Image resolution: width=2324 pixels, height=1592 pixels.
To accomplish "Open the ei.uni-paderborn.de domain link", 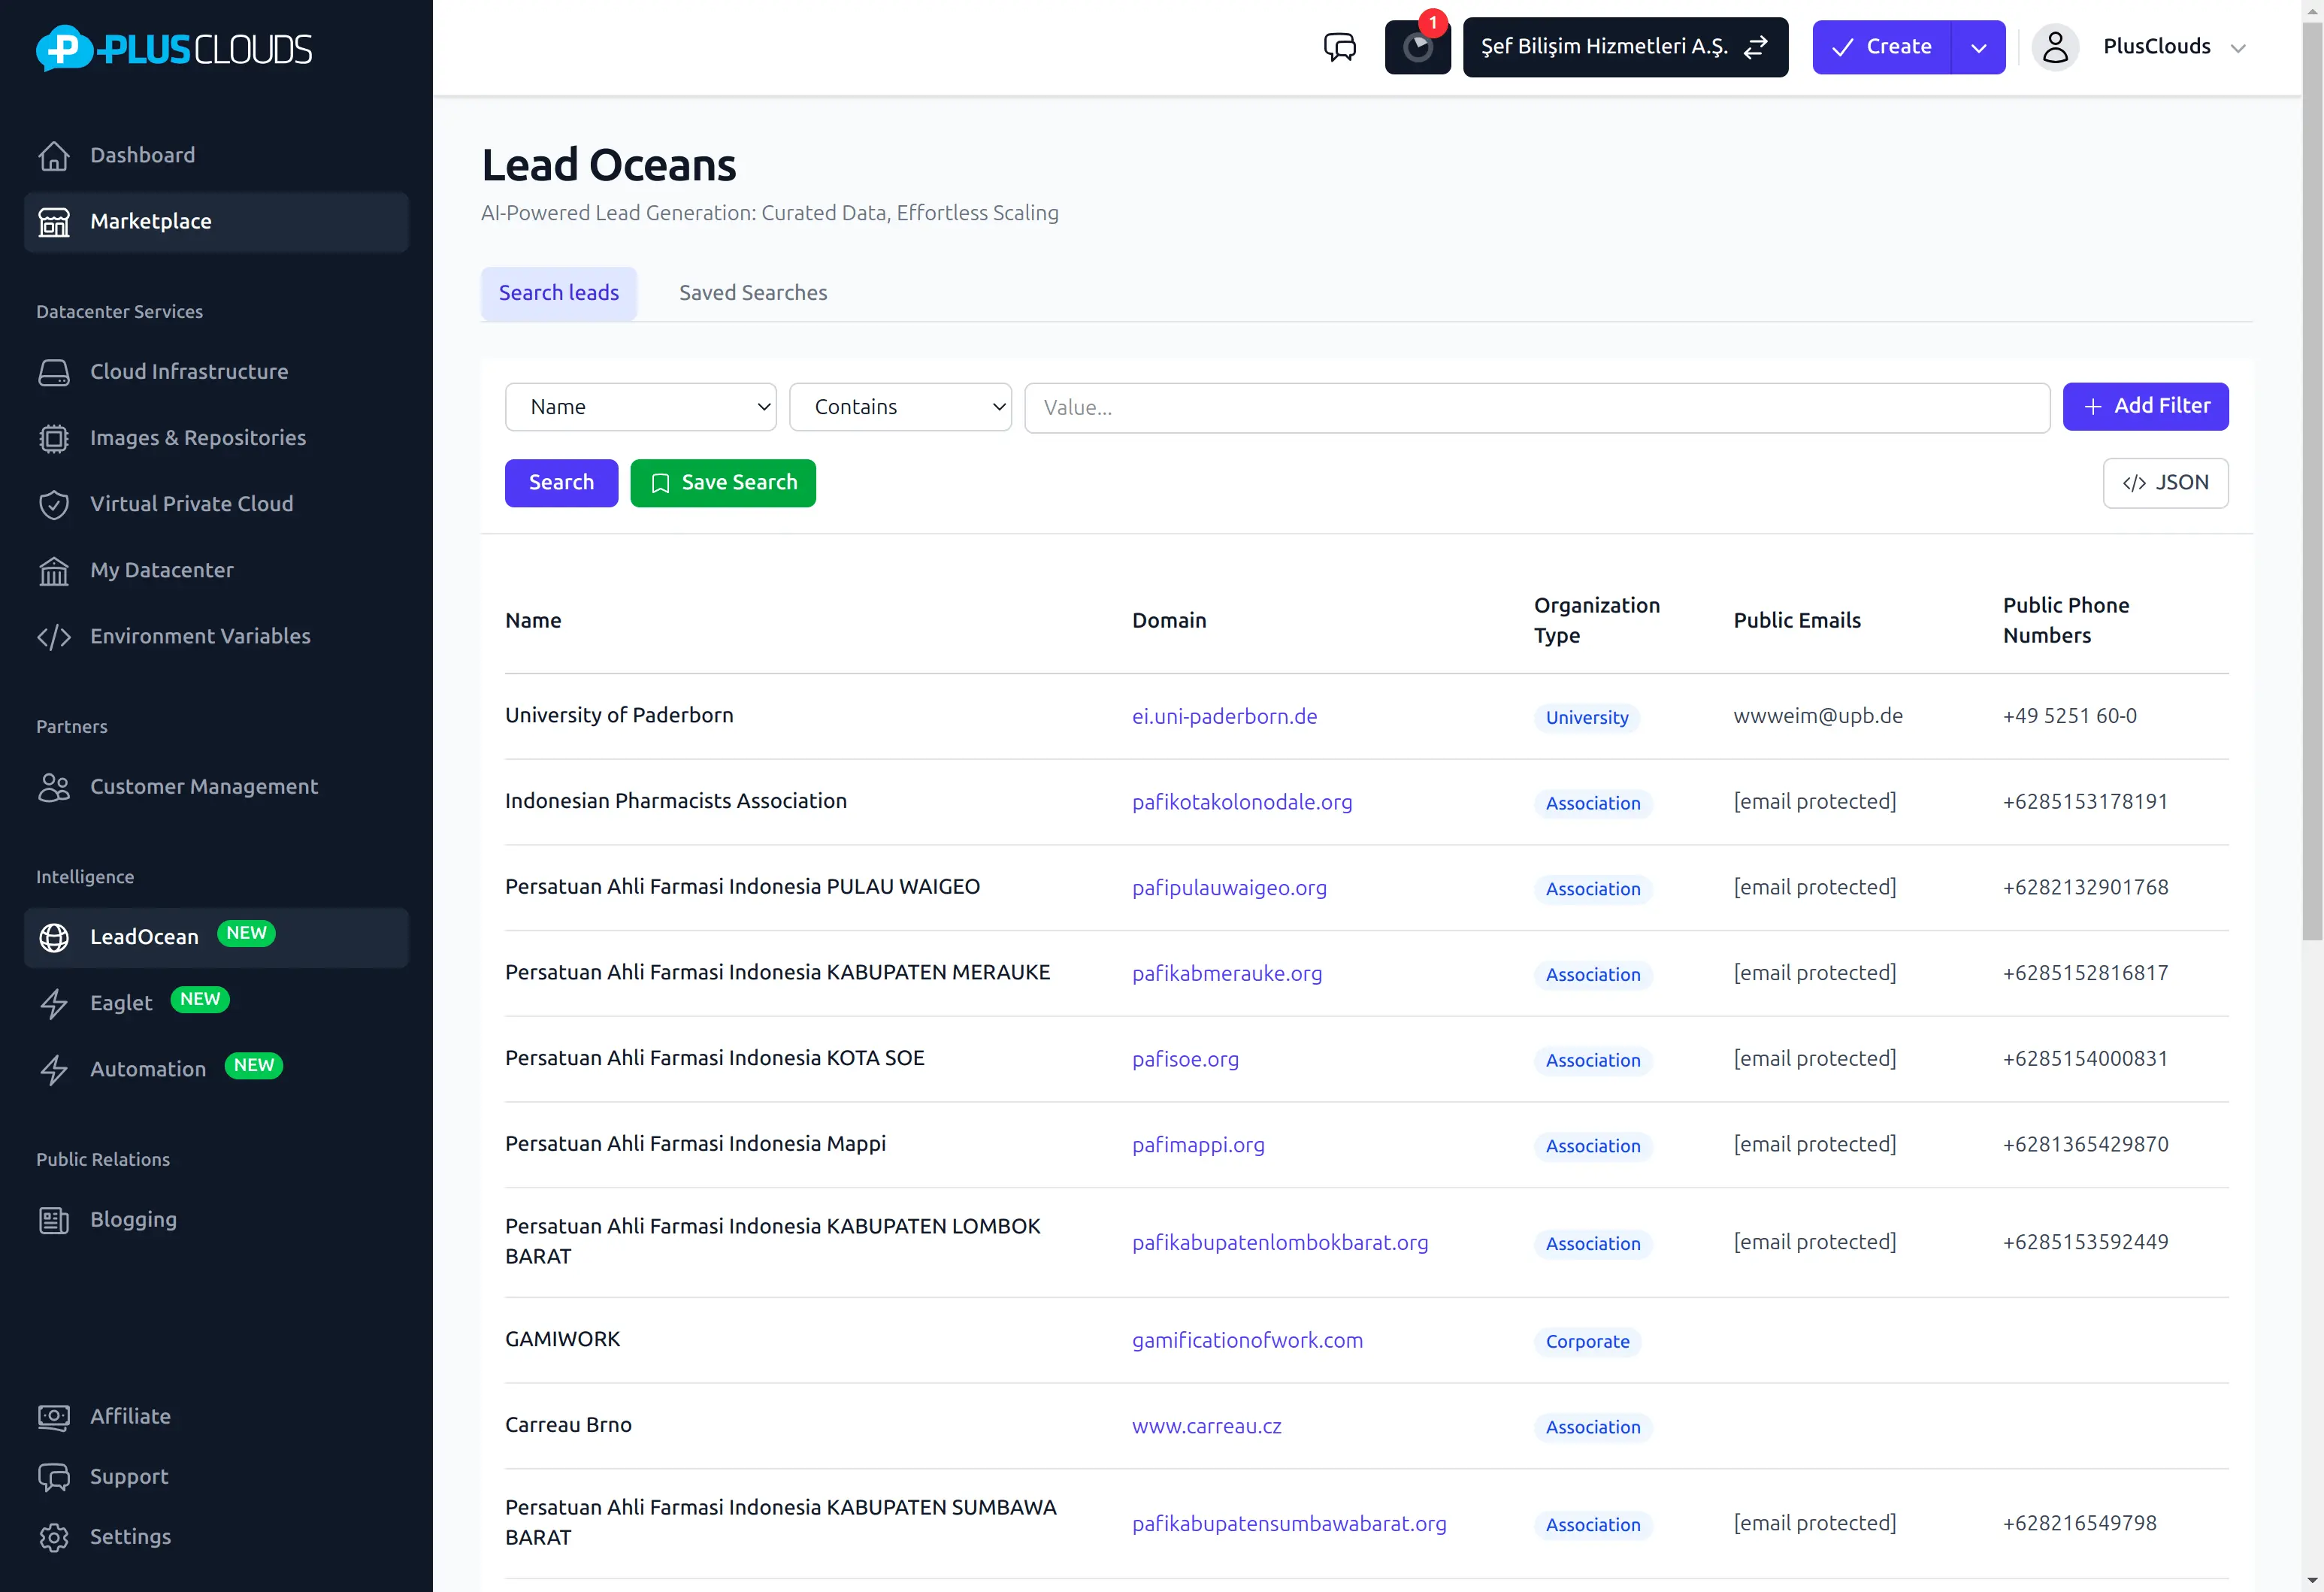I will (1224, 716).
